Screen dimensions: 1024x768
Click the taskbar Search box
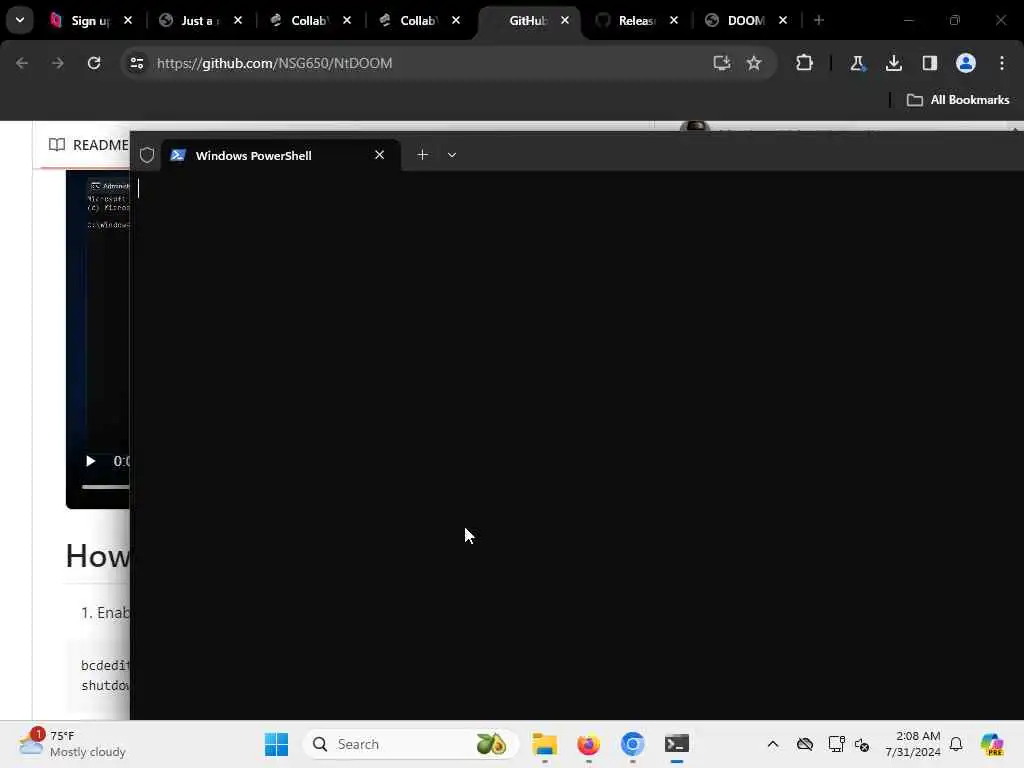coord(410,744)
